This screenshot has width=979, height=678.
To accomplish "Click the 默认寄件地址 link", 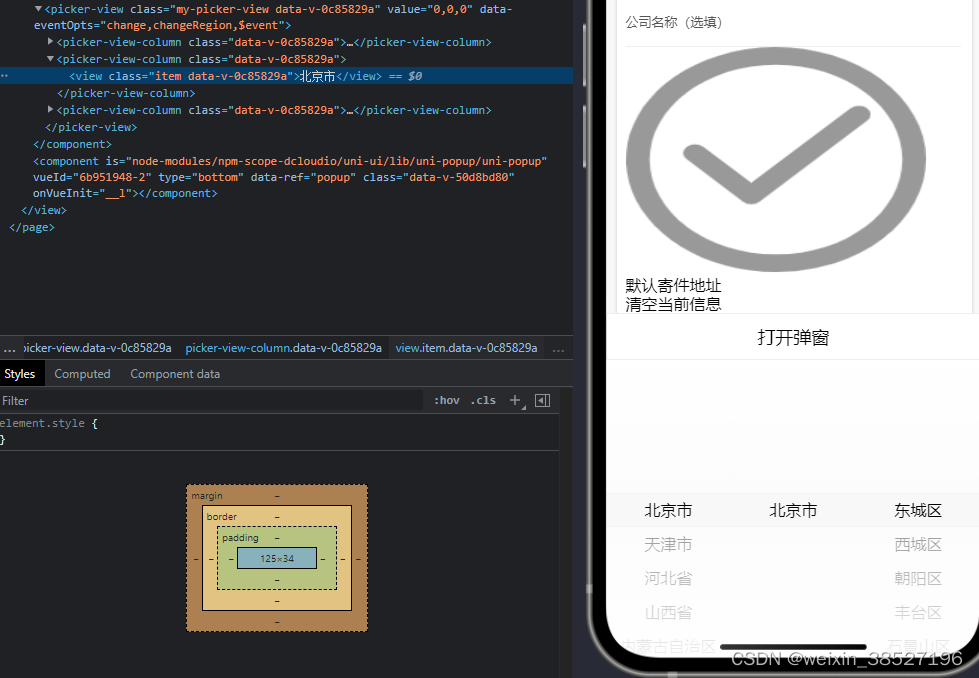I will 673,285.
